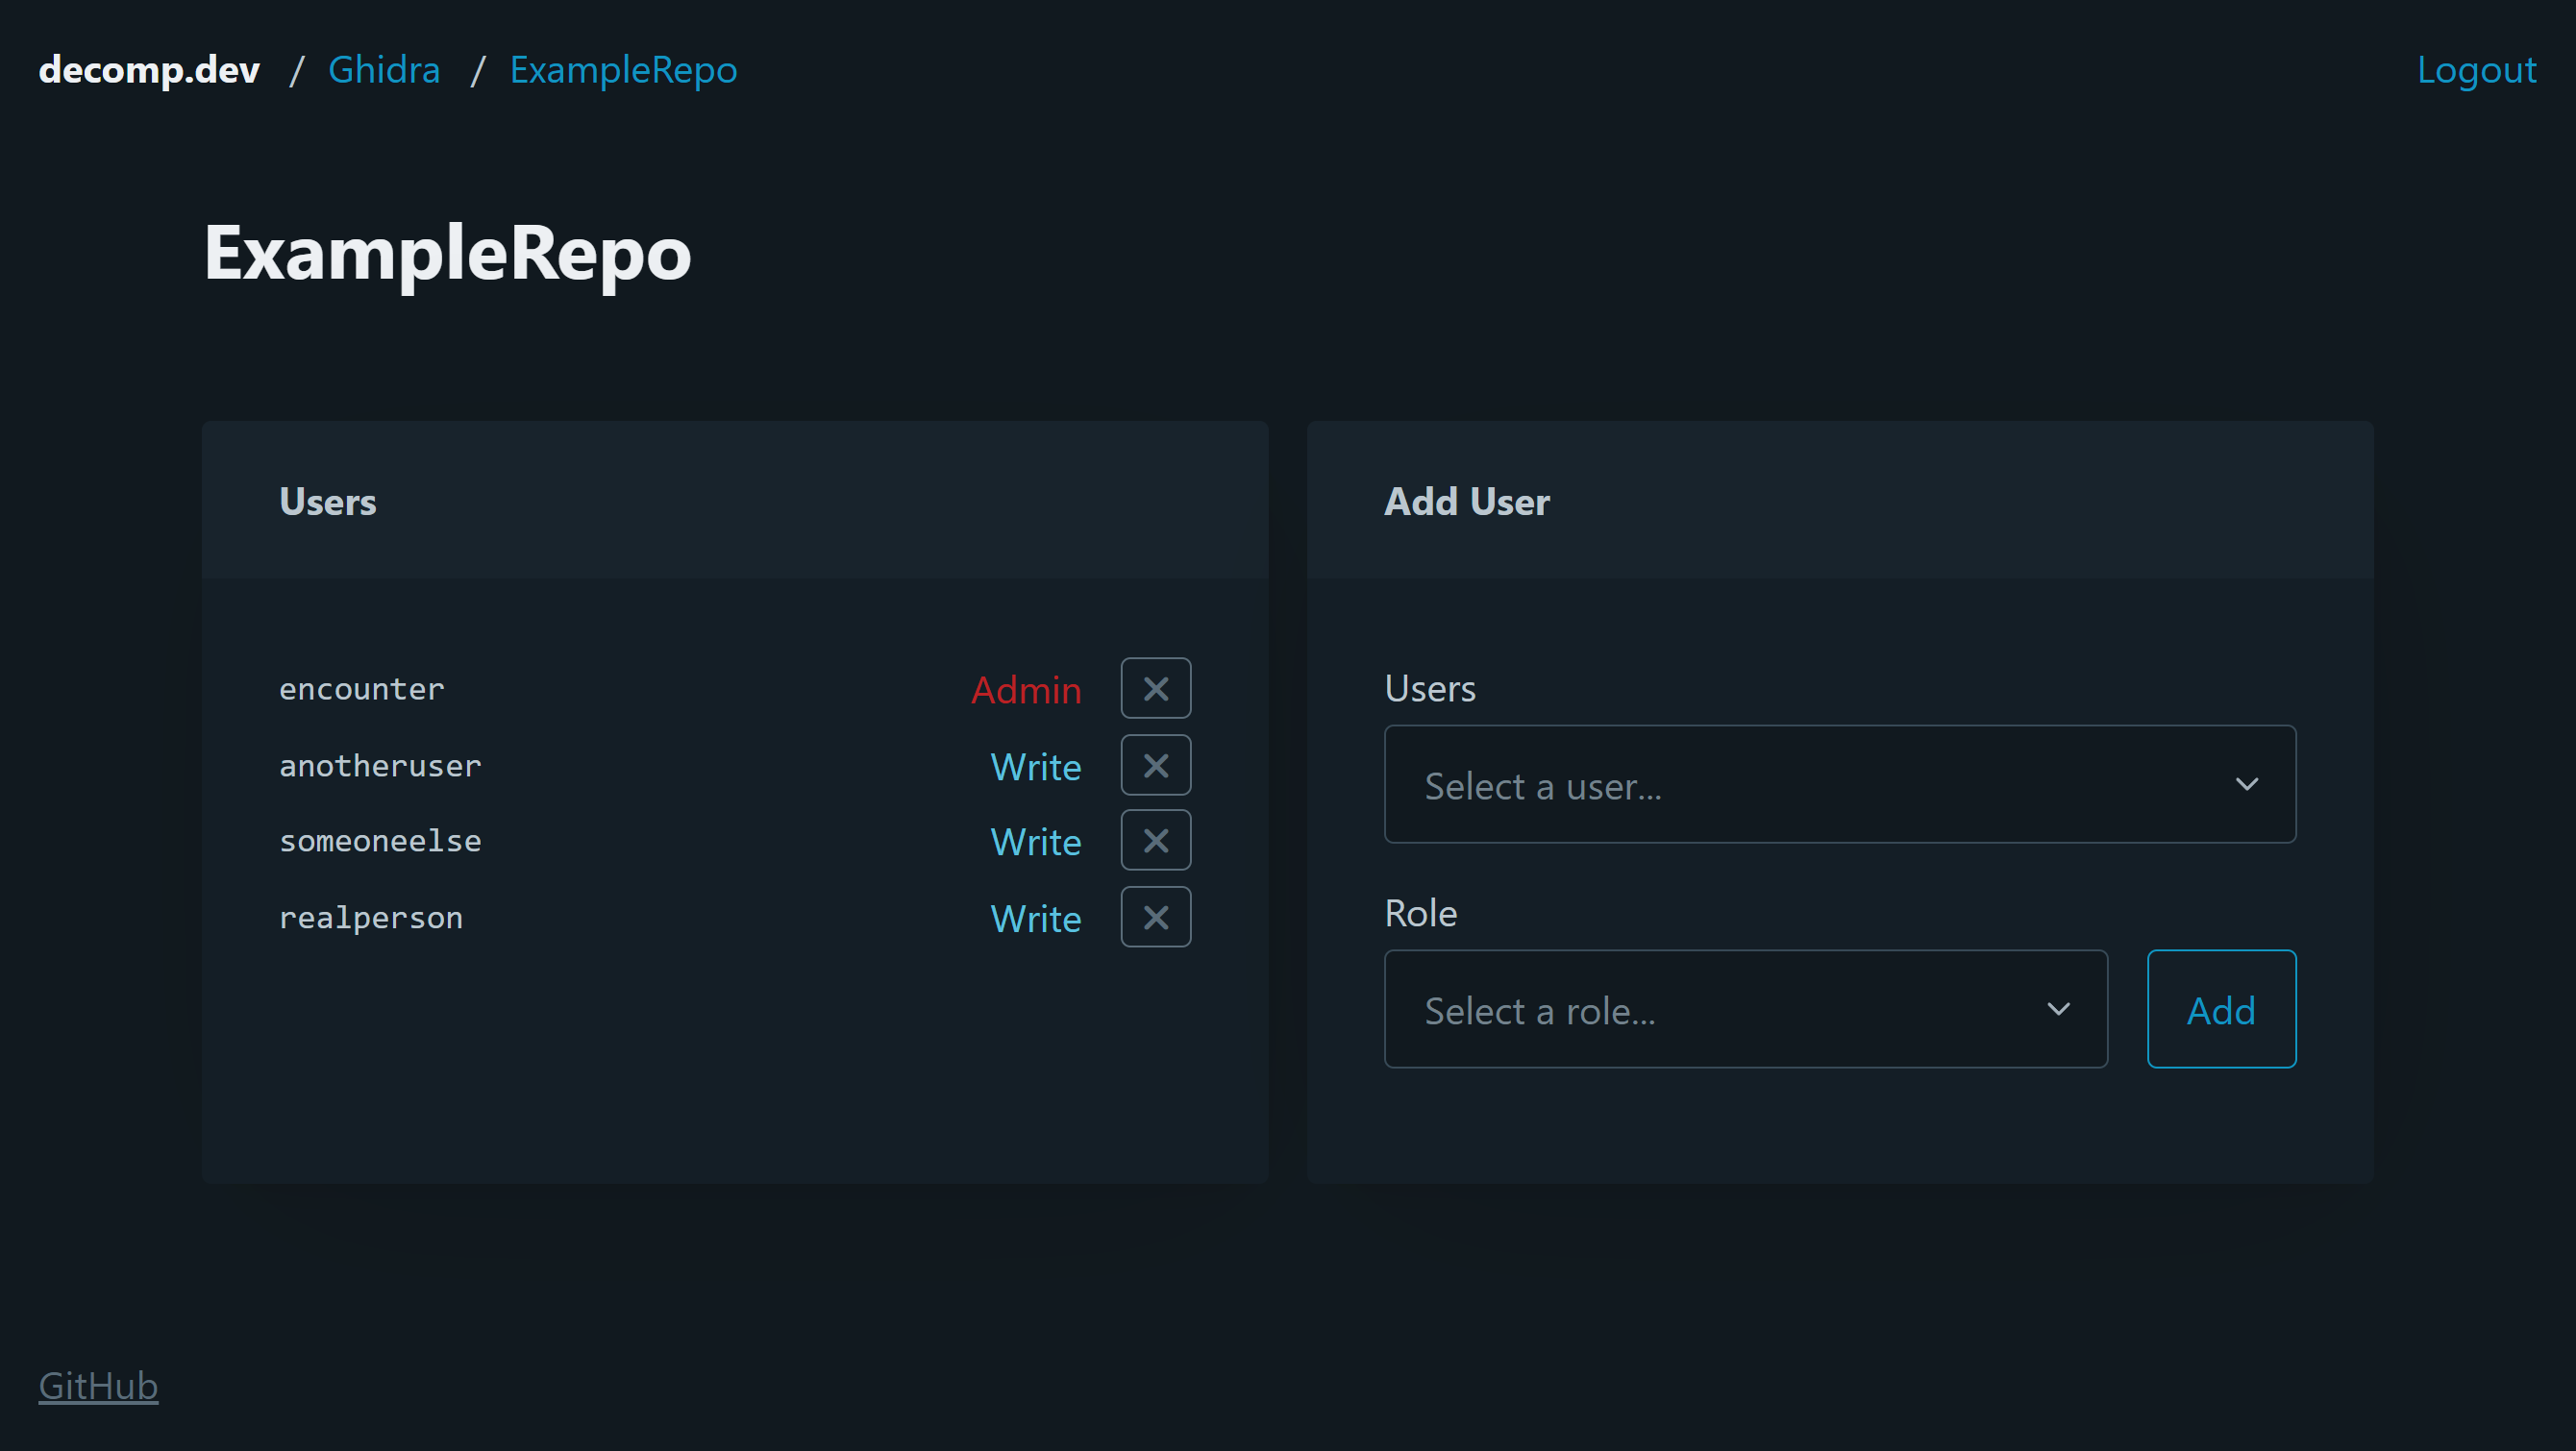
Task: Click chevron arrow in user select
Action: pyautogui.click(x=2246, y=784)
